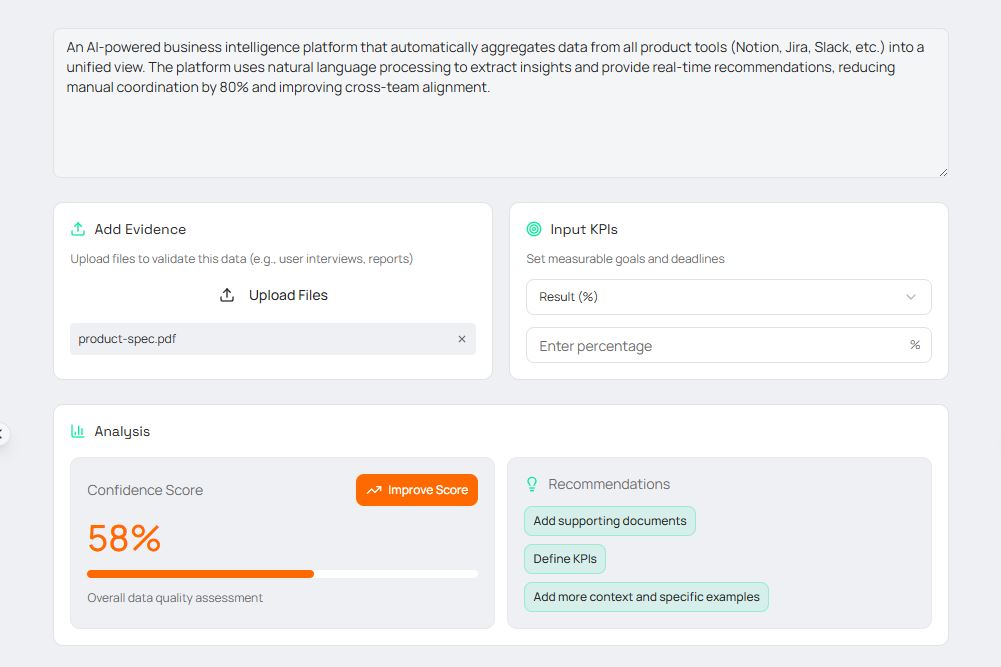Remove product-spec.pdf with the X icon
The image size is (1001, 667).
[462, 339]
